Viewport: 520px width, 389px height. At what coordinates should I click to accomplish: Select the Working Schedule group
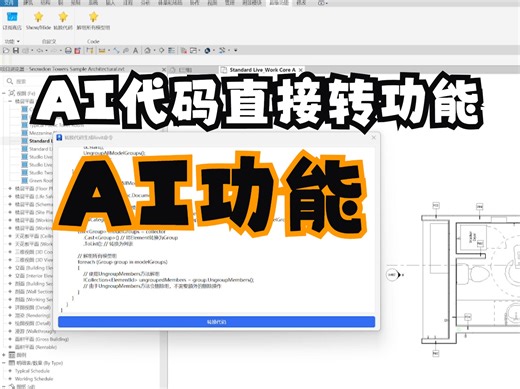[34, 379]
